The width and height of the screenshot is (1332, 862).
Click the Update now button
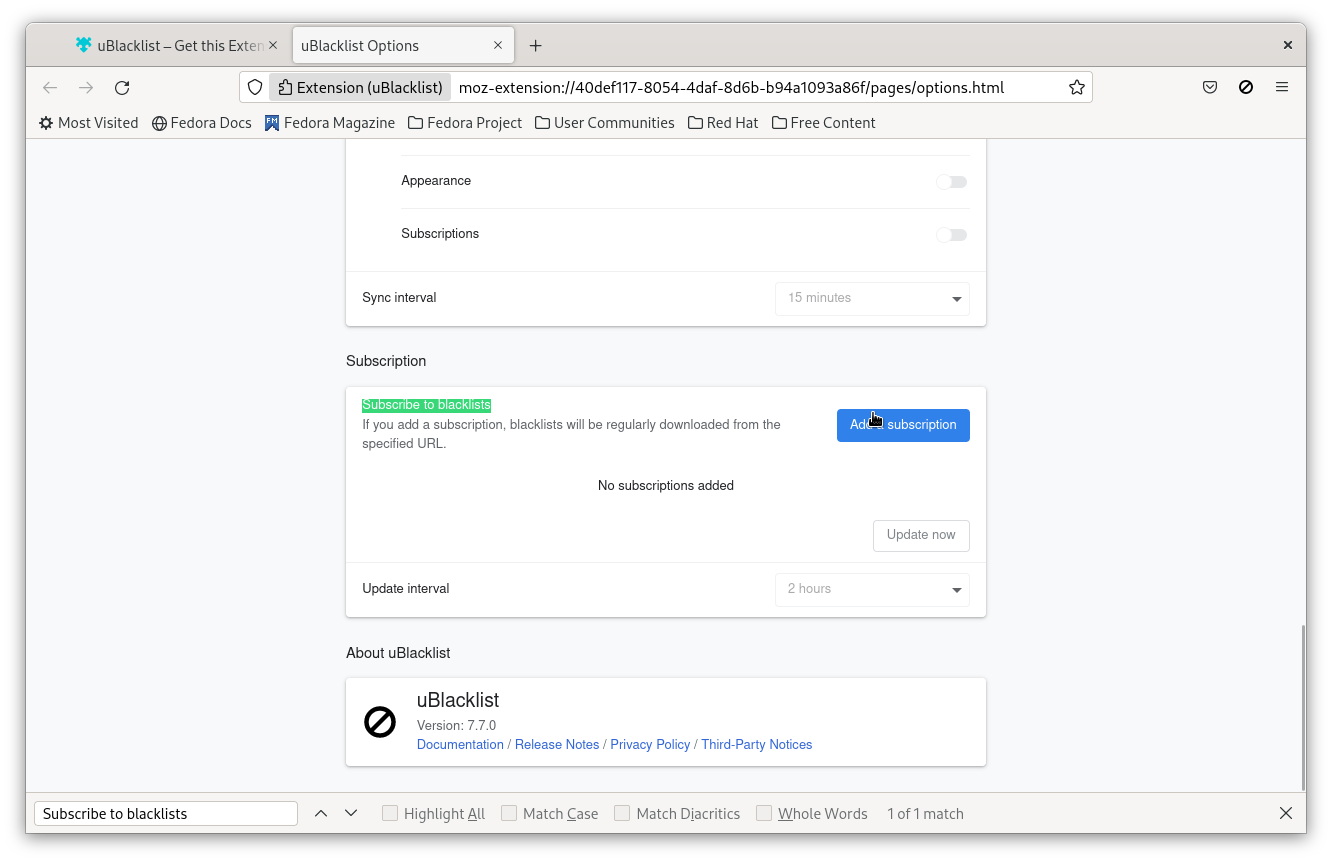pyautogui.click(x=921, y=535)
